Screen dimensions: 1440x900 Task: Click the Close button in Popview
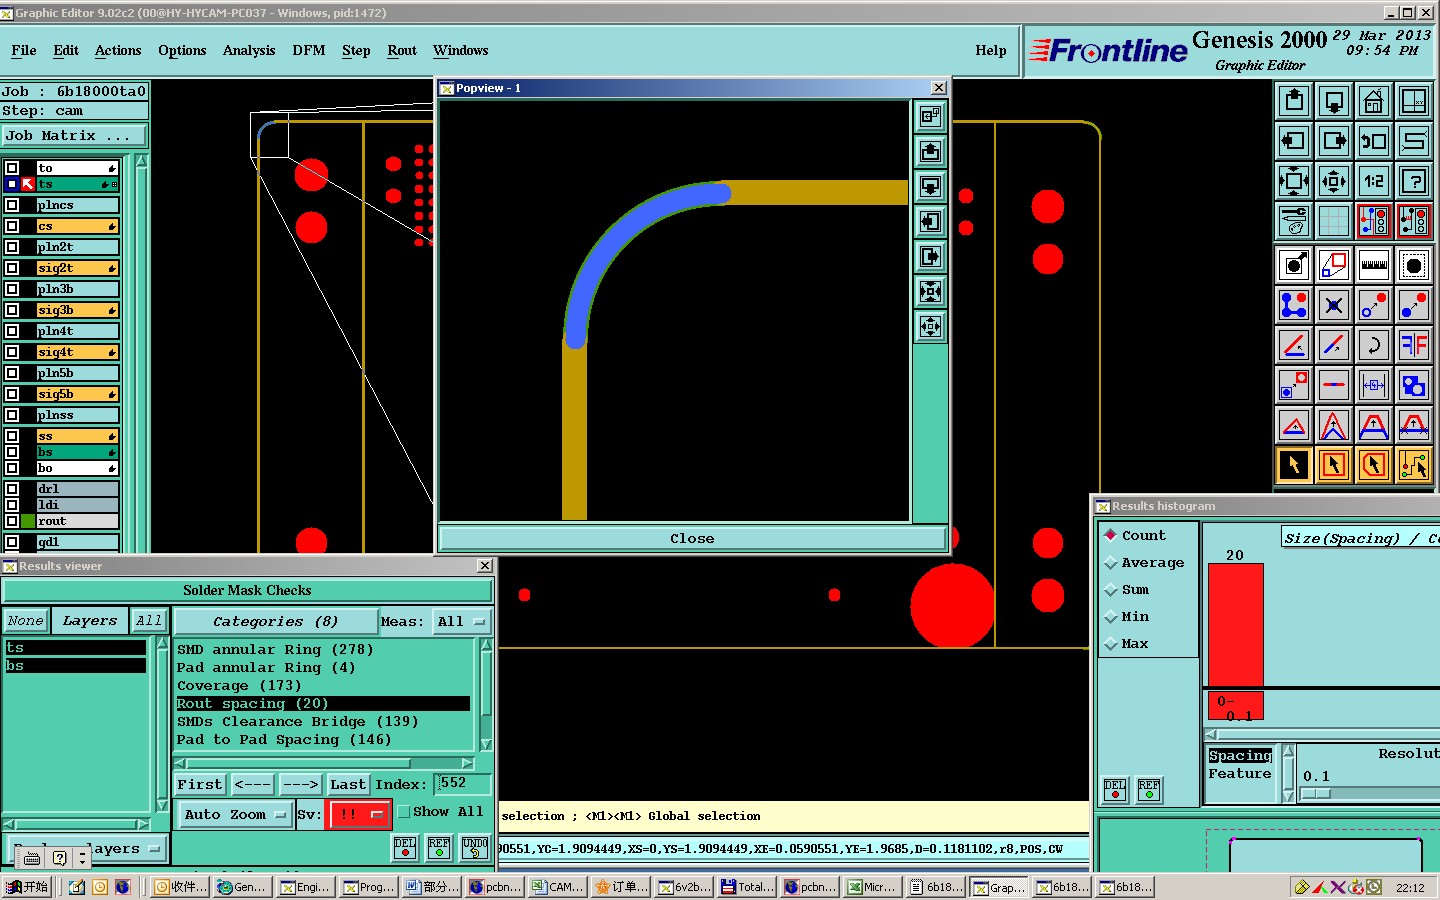[692, 538]
